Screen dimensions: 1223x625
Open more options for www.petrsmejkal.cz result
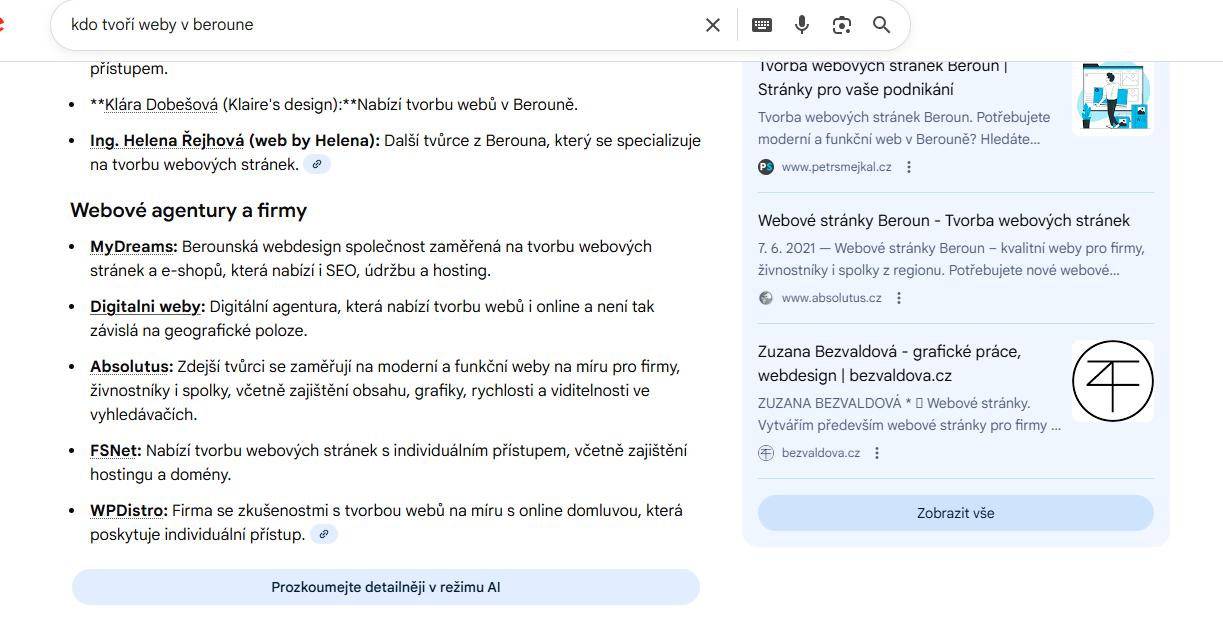909,167
